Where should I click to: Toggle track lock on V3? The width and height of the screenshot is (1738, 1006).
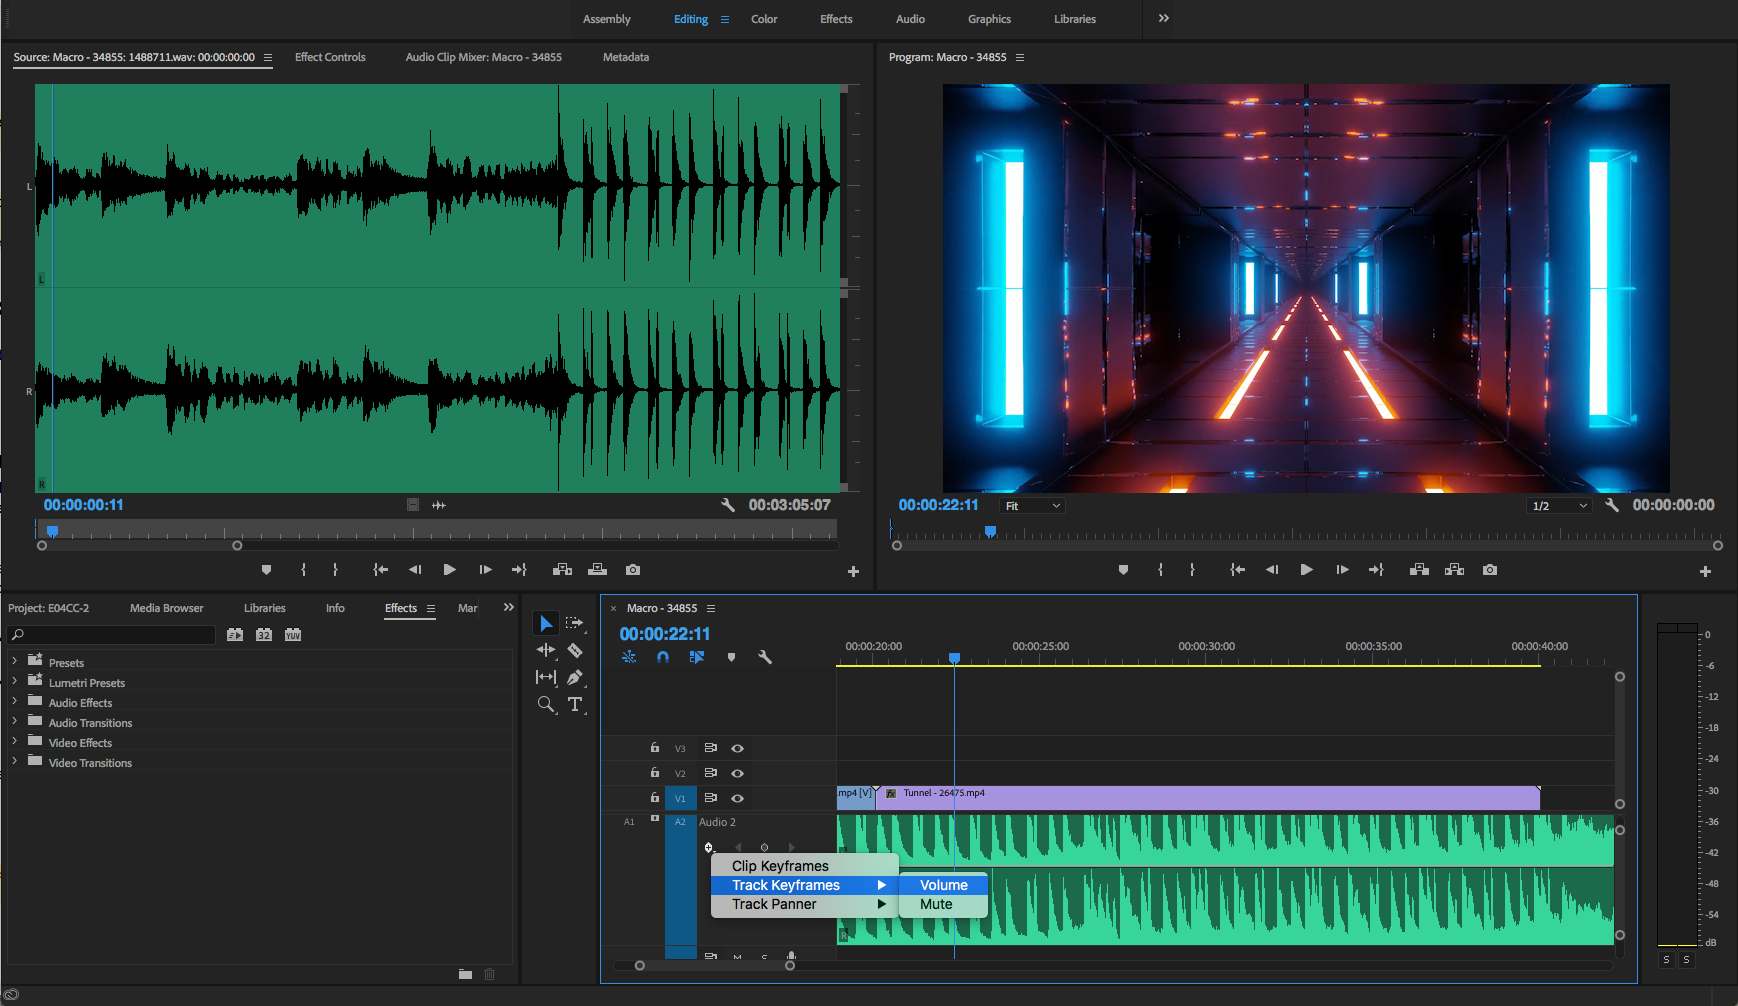pyautogui.click(x=655, y=748)
